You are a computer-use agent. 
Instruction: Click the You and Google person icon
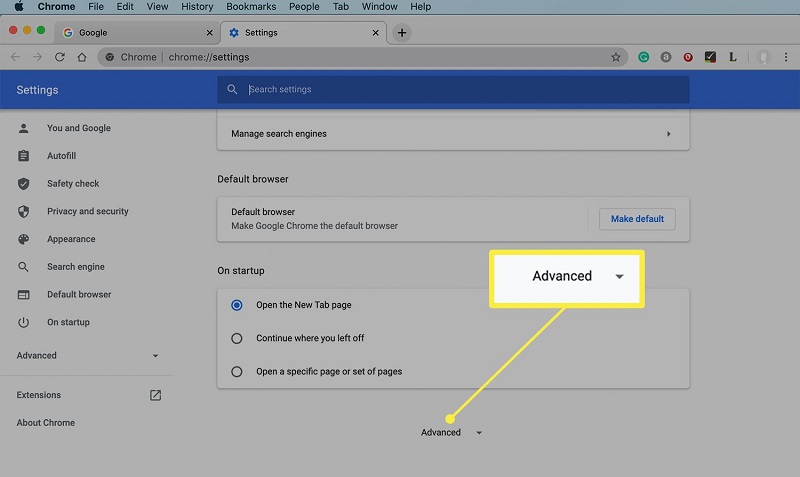pos(23,128)
